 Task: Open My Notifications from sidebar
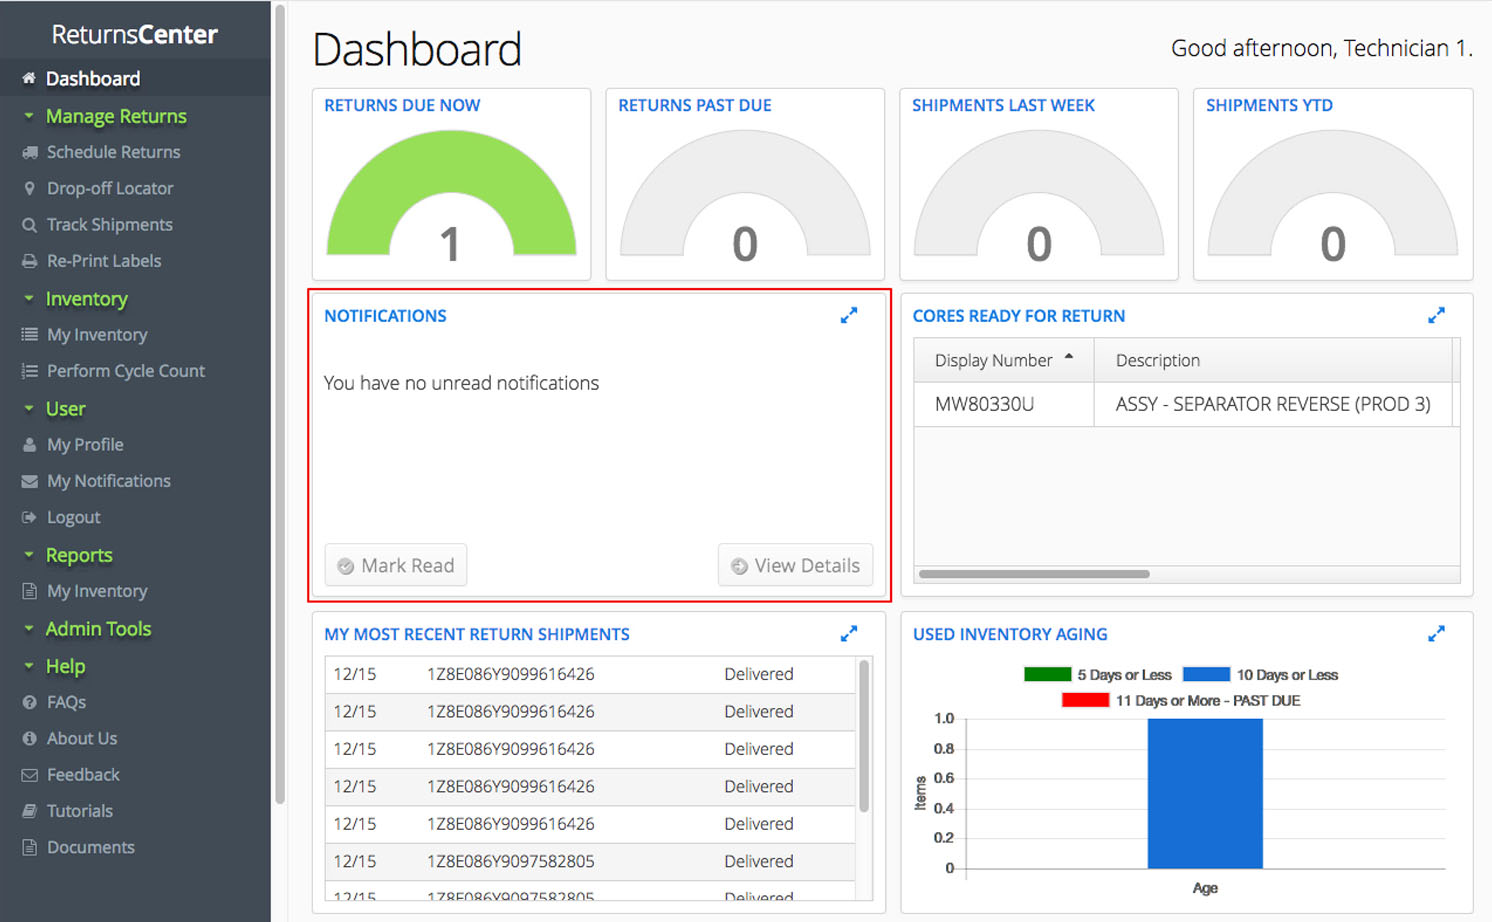click(x=109, y=481)
